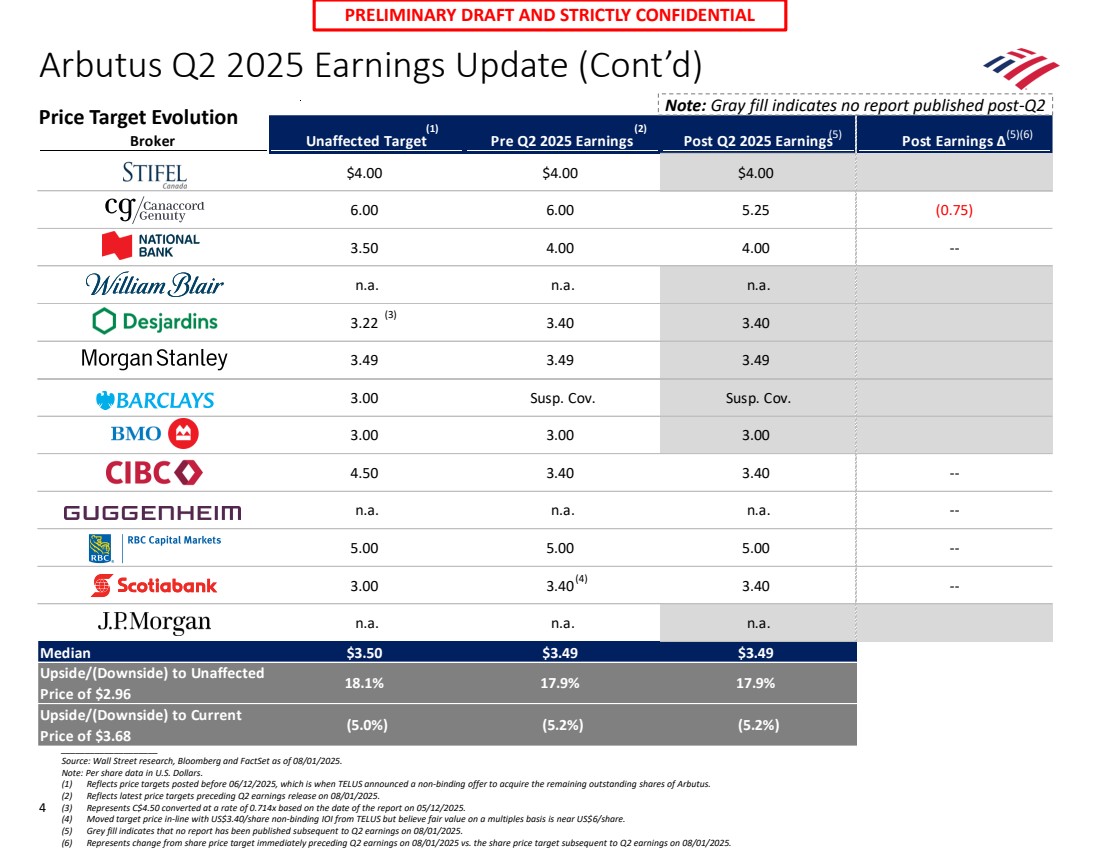
Task: Click the Upside/(Downside) to Current Price label
Action: [x=140, y=726]
